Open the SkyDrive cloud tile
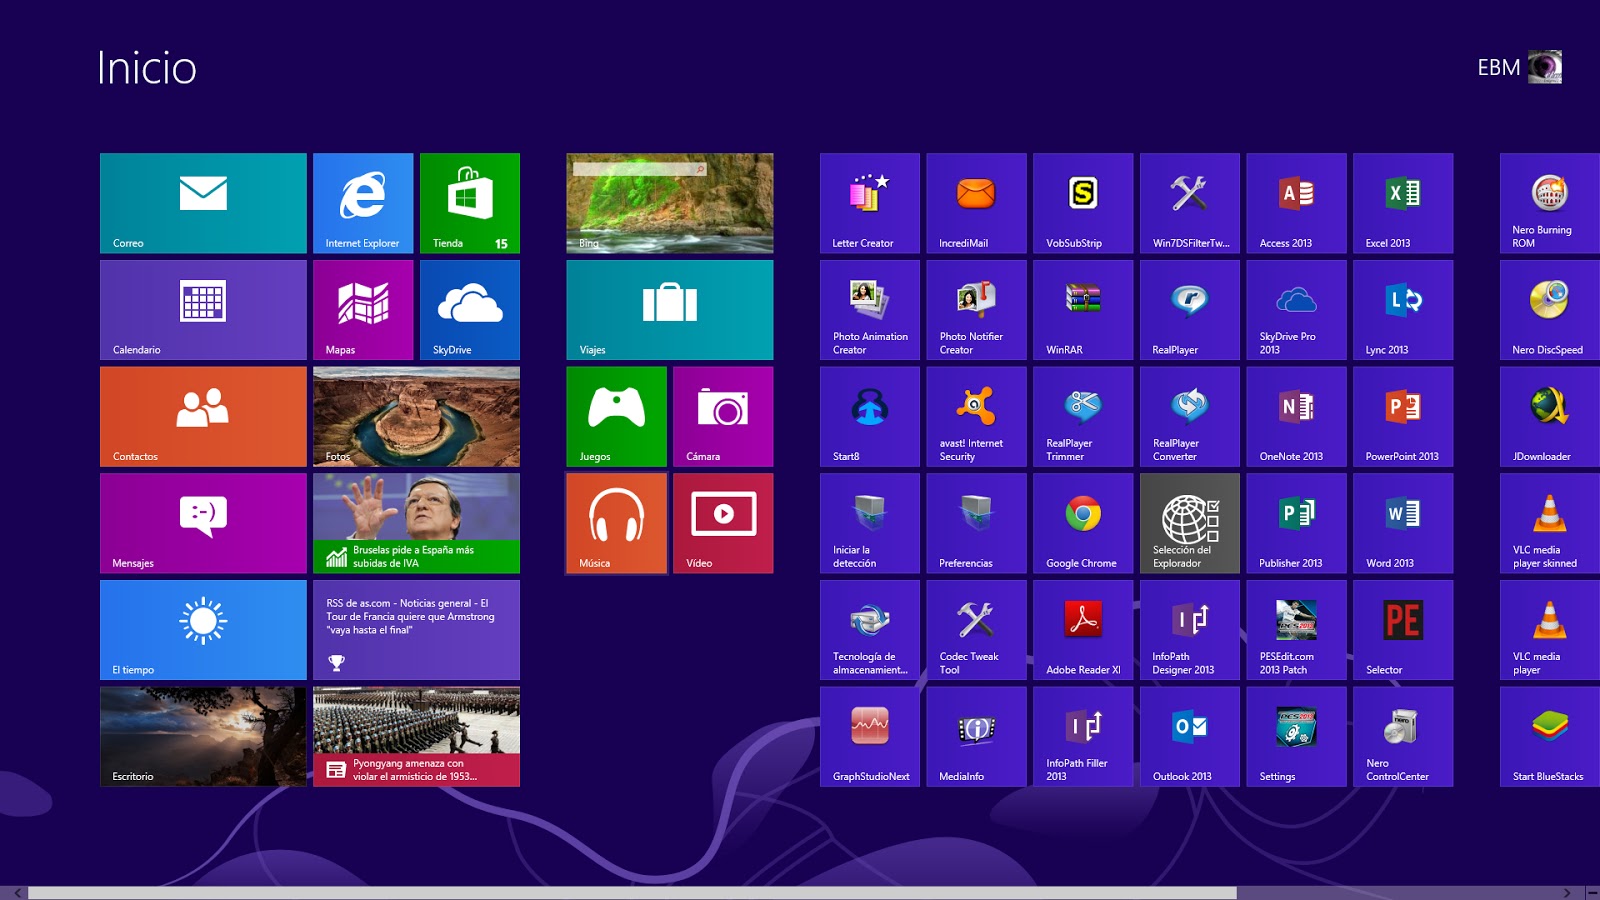The image size is (1600, 900). pos(470,310)
